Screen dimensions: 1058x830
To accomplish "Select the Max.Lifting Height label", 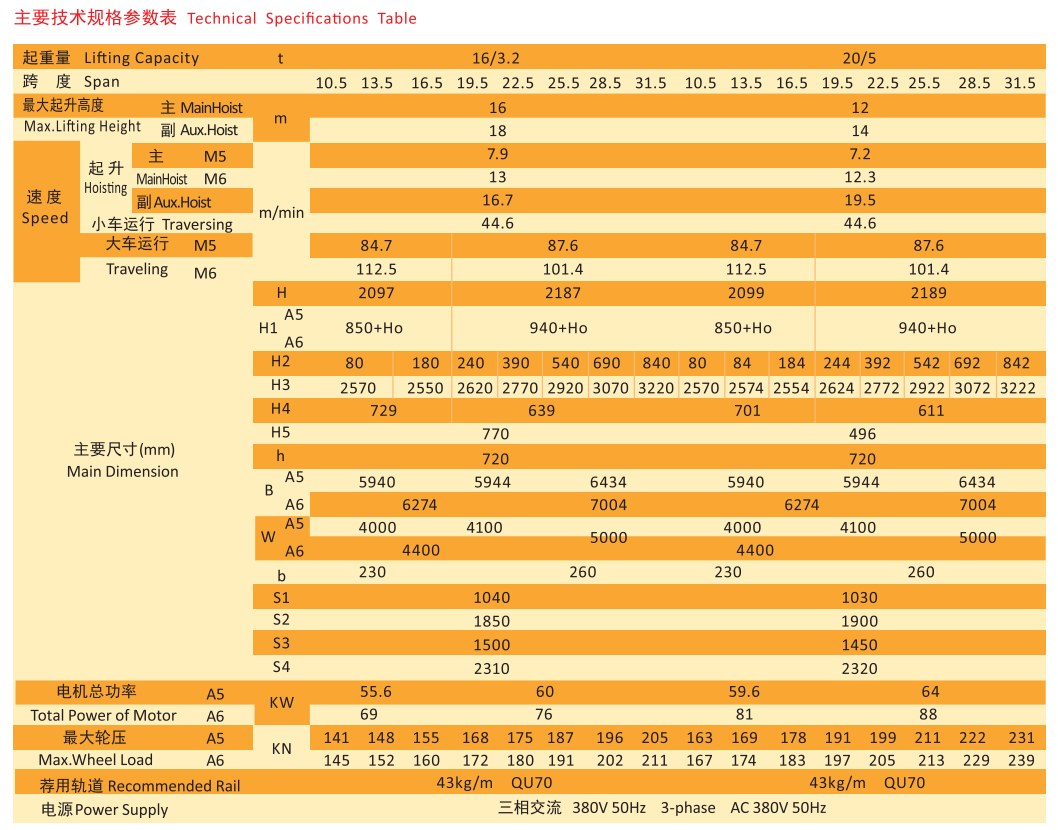I will [x=82, y=127].
